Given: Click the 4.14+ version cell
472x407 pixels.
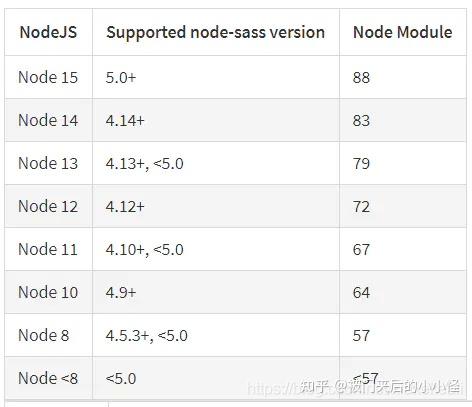Looking at the screenshot, I should click(x=125, y=120).
